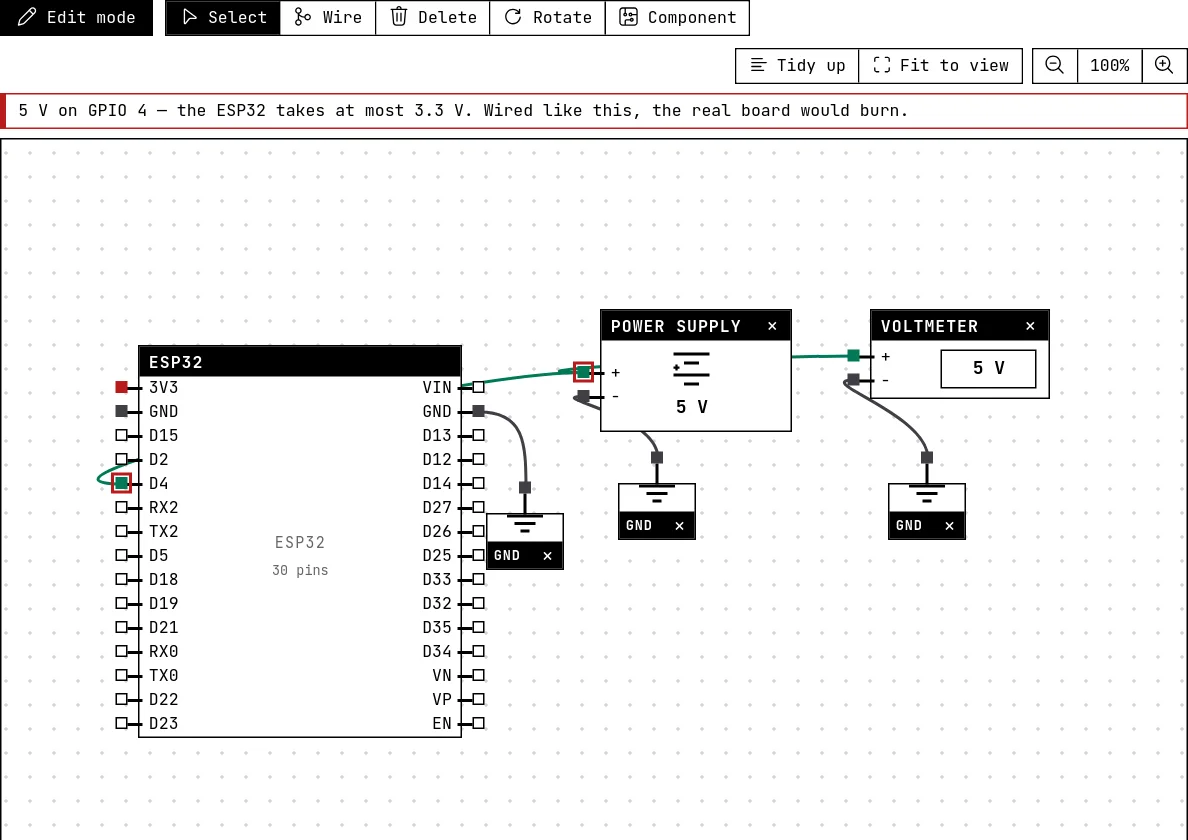Click the red 3V3 pin
This screenshot has height=840, width=1188.
coord(121,387)
